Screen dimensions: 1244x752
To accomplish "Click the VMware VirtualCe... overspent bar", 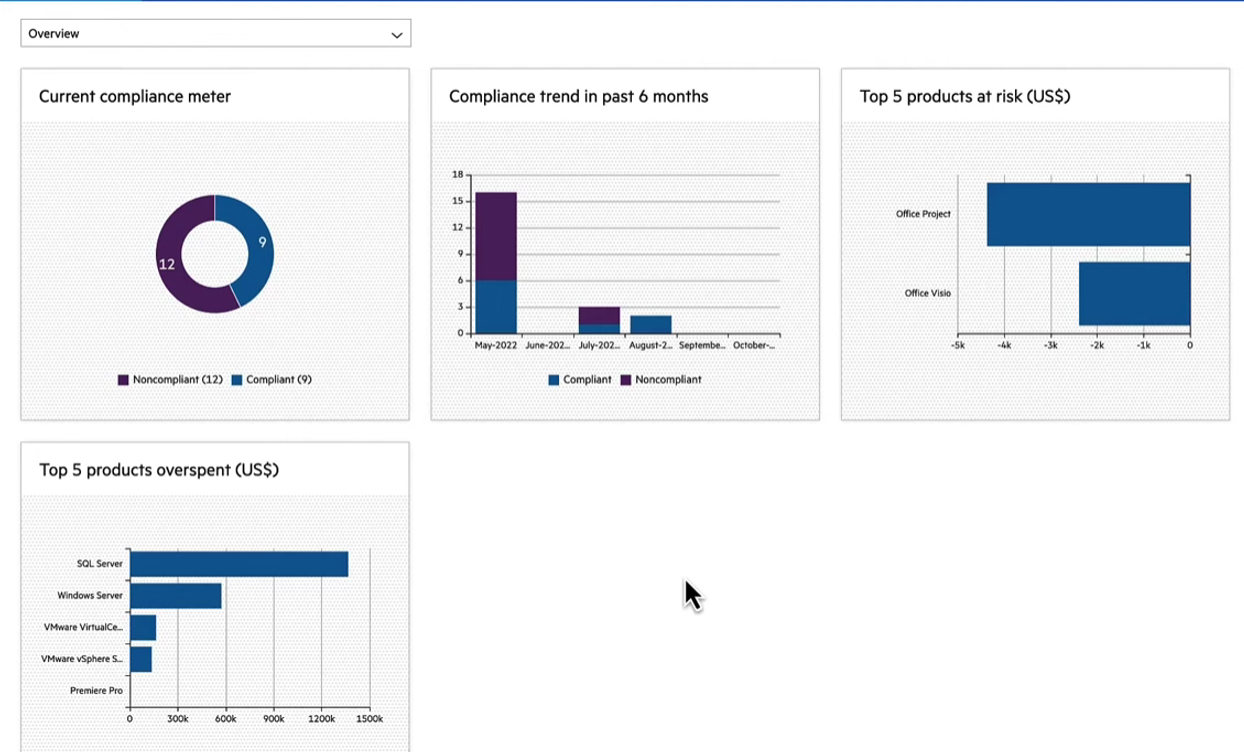I will (143, 628).
